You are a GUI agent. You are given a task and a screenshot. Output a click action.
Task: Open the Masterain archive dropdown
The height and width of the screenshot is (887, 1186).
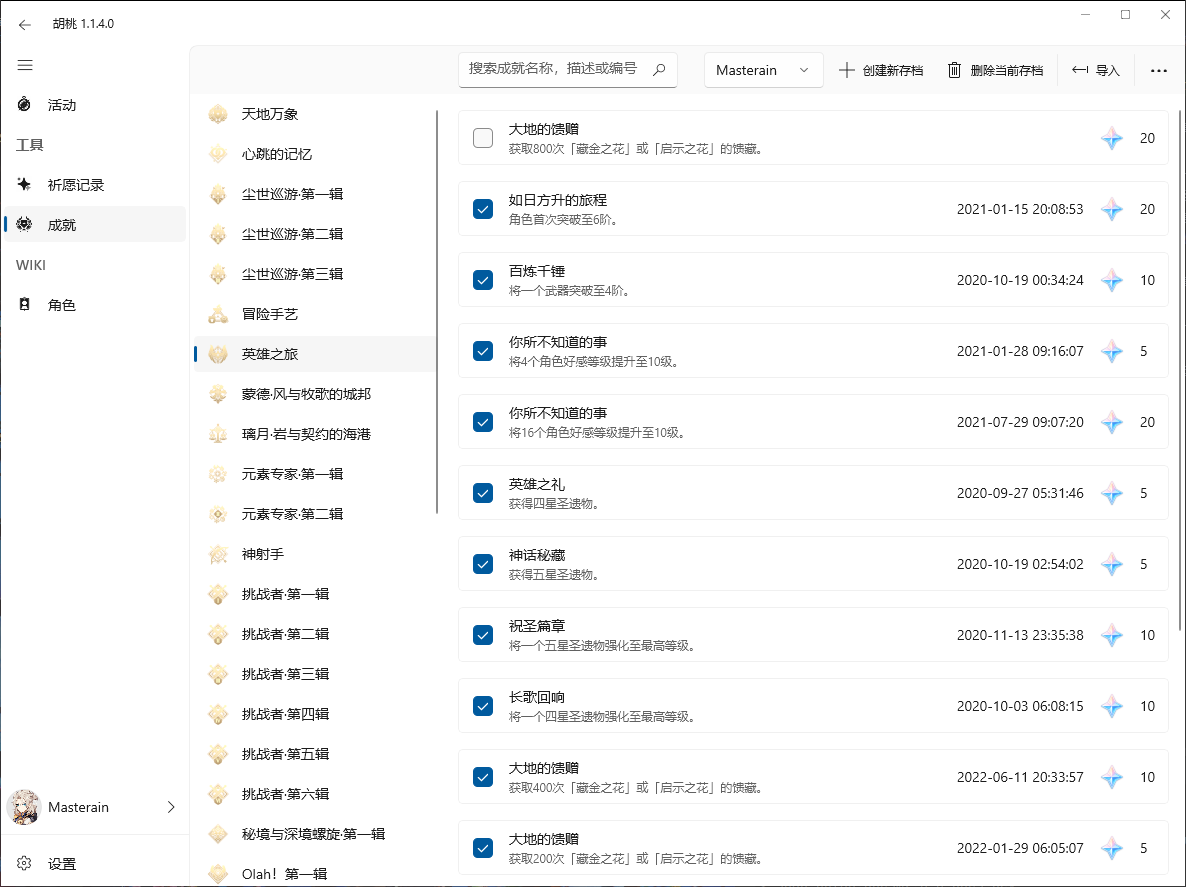[763, 70]
